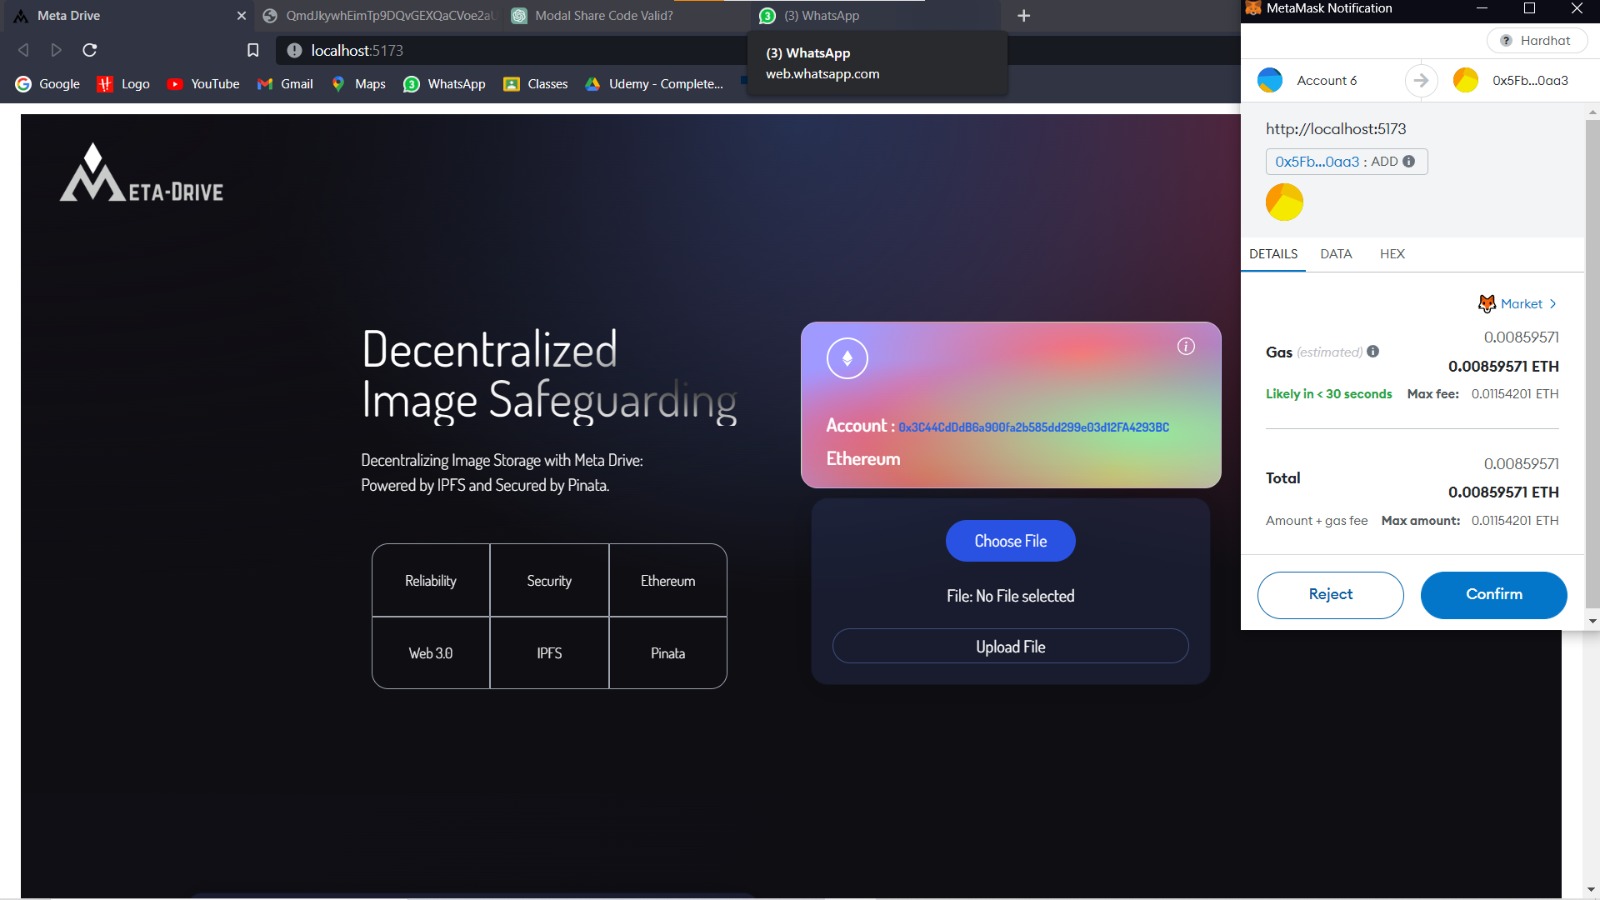This screenshot has width=1600, height=900.
Task: Click the Pinata feature tile
Action: coord(668,653)
